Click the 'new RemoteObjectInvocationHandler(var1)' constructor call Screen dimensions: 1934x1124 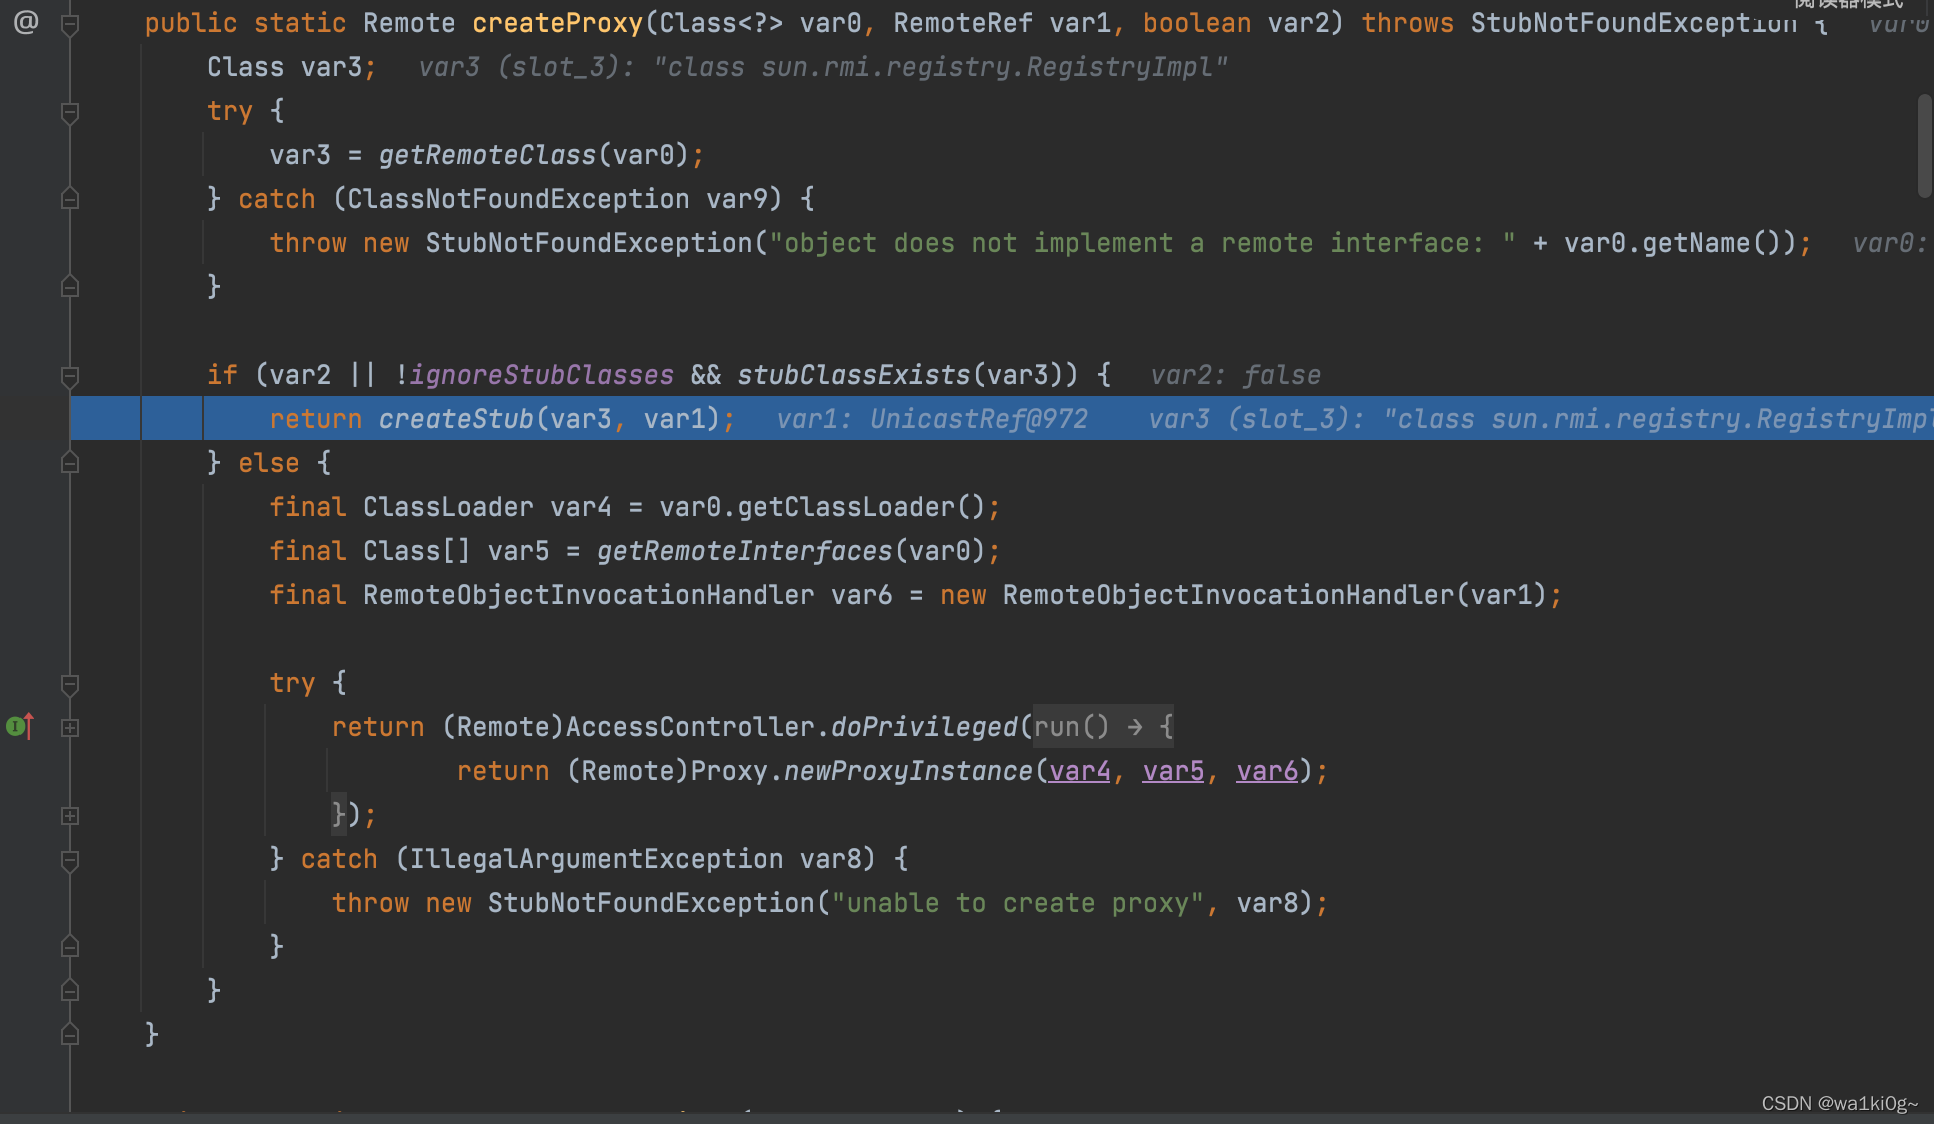(1243, 595)
